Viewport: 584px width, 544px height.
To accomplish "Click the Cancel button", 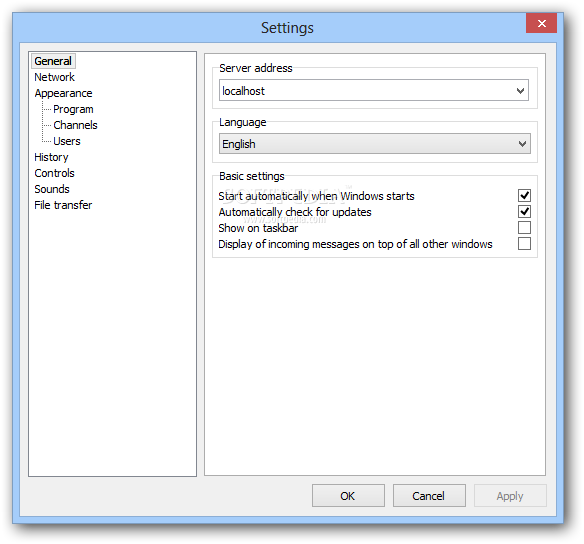I will pos(429,496).
